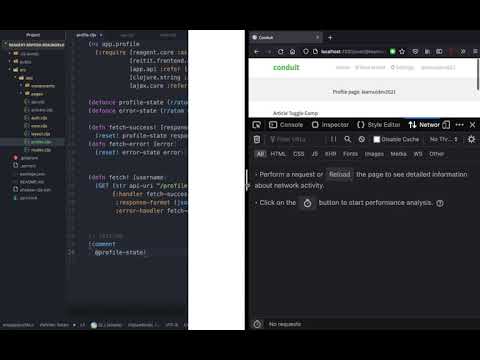Image resolution: width=480 pixels, height=360 pixels.
Task: Filter requests by All
Action: [261, 154]
